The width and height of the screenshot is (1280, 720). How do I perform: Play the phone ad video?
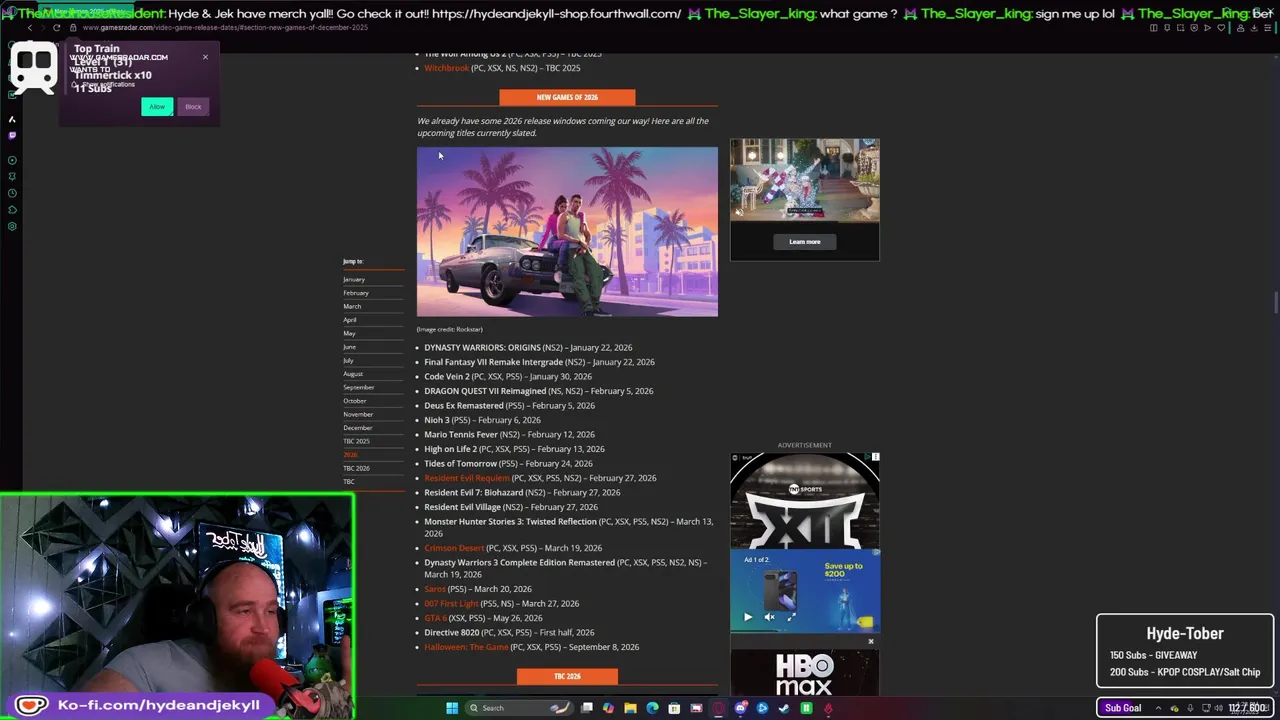(748, 617)
